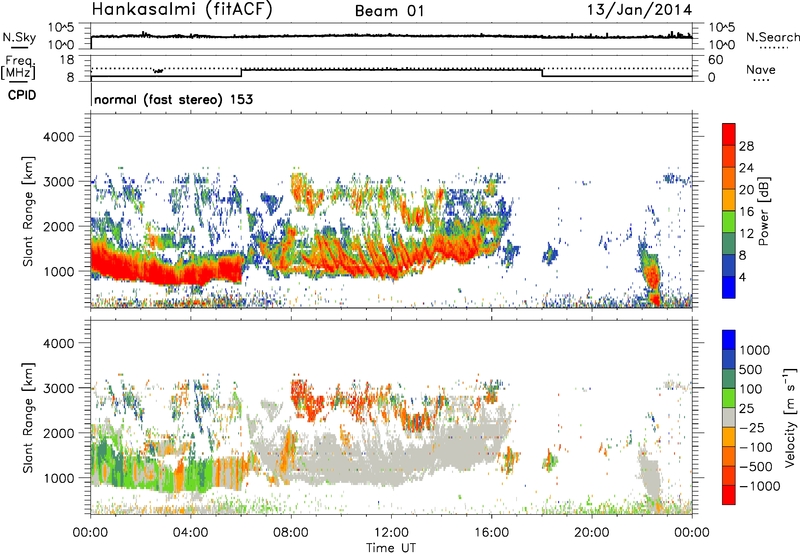Image resolution: width=800 pixels, height=554 pixels.
Task: Pick the light green 12–16 dB colorbar segment
Action: point(729,221)
